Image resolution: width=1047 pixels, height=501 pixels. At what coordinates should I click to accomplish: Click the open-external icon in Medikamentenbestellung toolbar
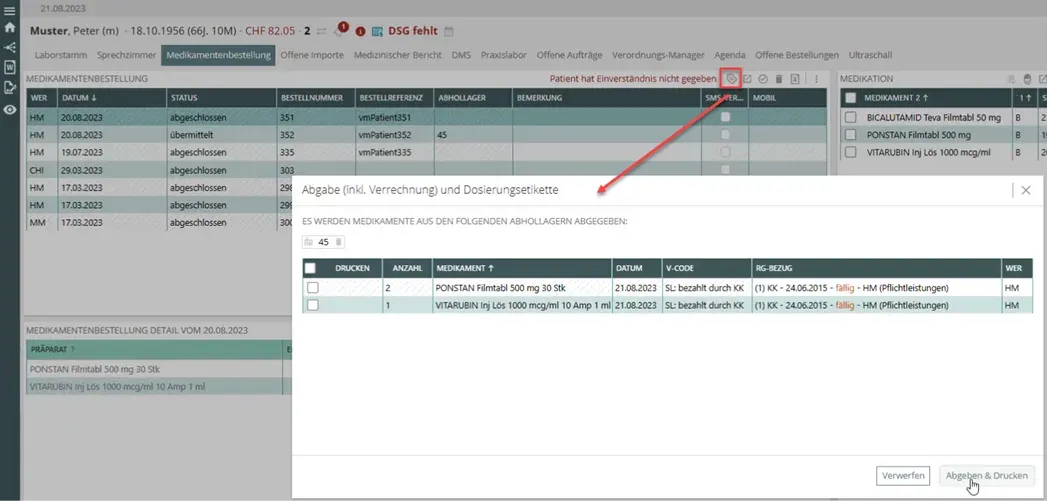pos(748,79)
